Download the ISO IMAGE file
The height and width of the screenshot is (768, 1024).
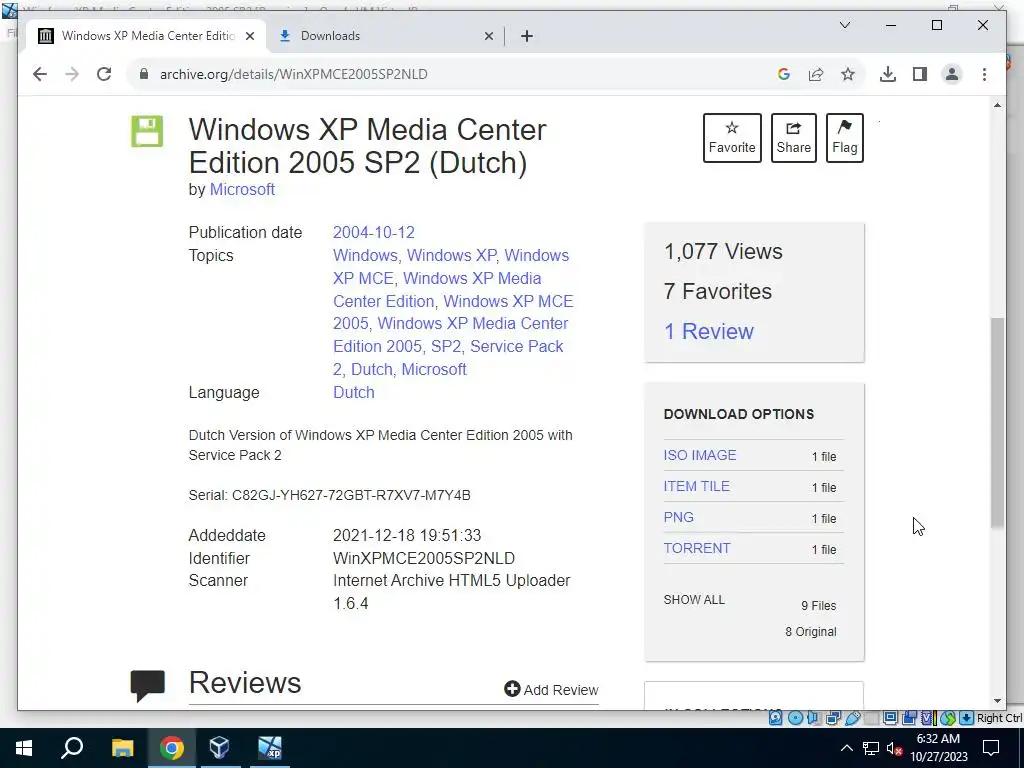point(699,455)
